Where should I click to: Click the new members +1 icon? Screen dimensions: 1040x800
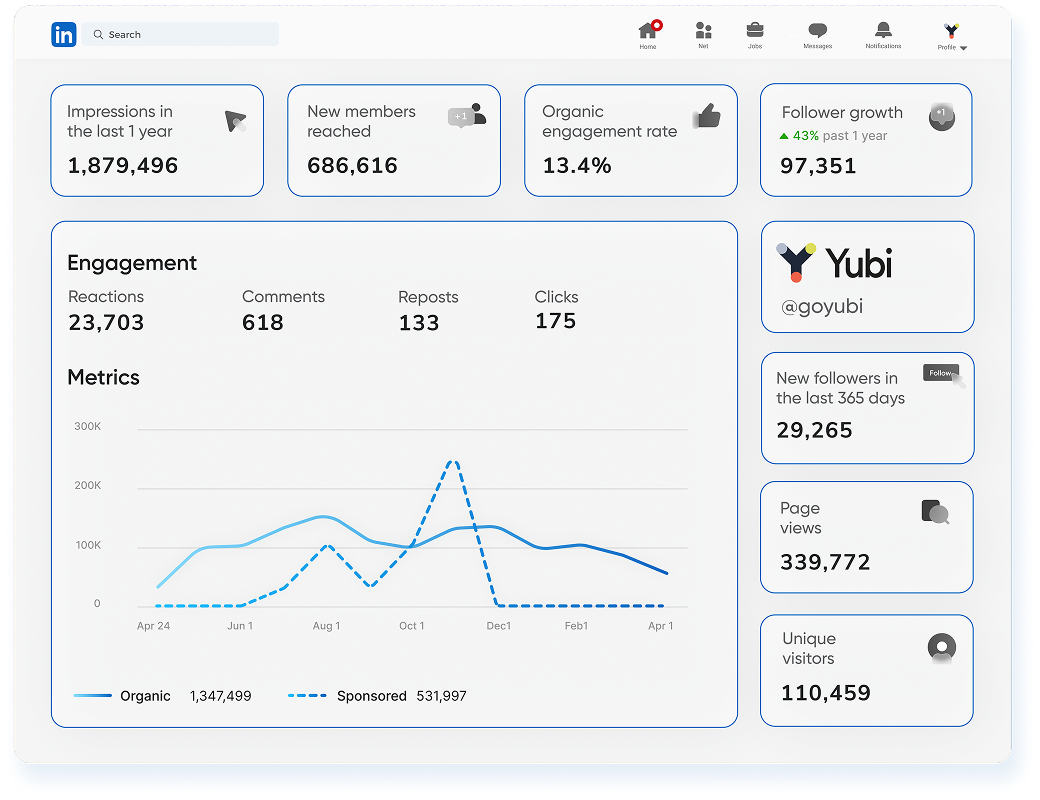(x=467, y=116)
